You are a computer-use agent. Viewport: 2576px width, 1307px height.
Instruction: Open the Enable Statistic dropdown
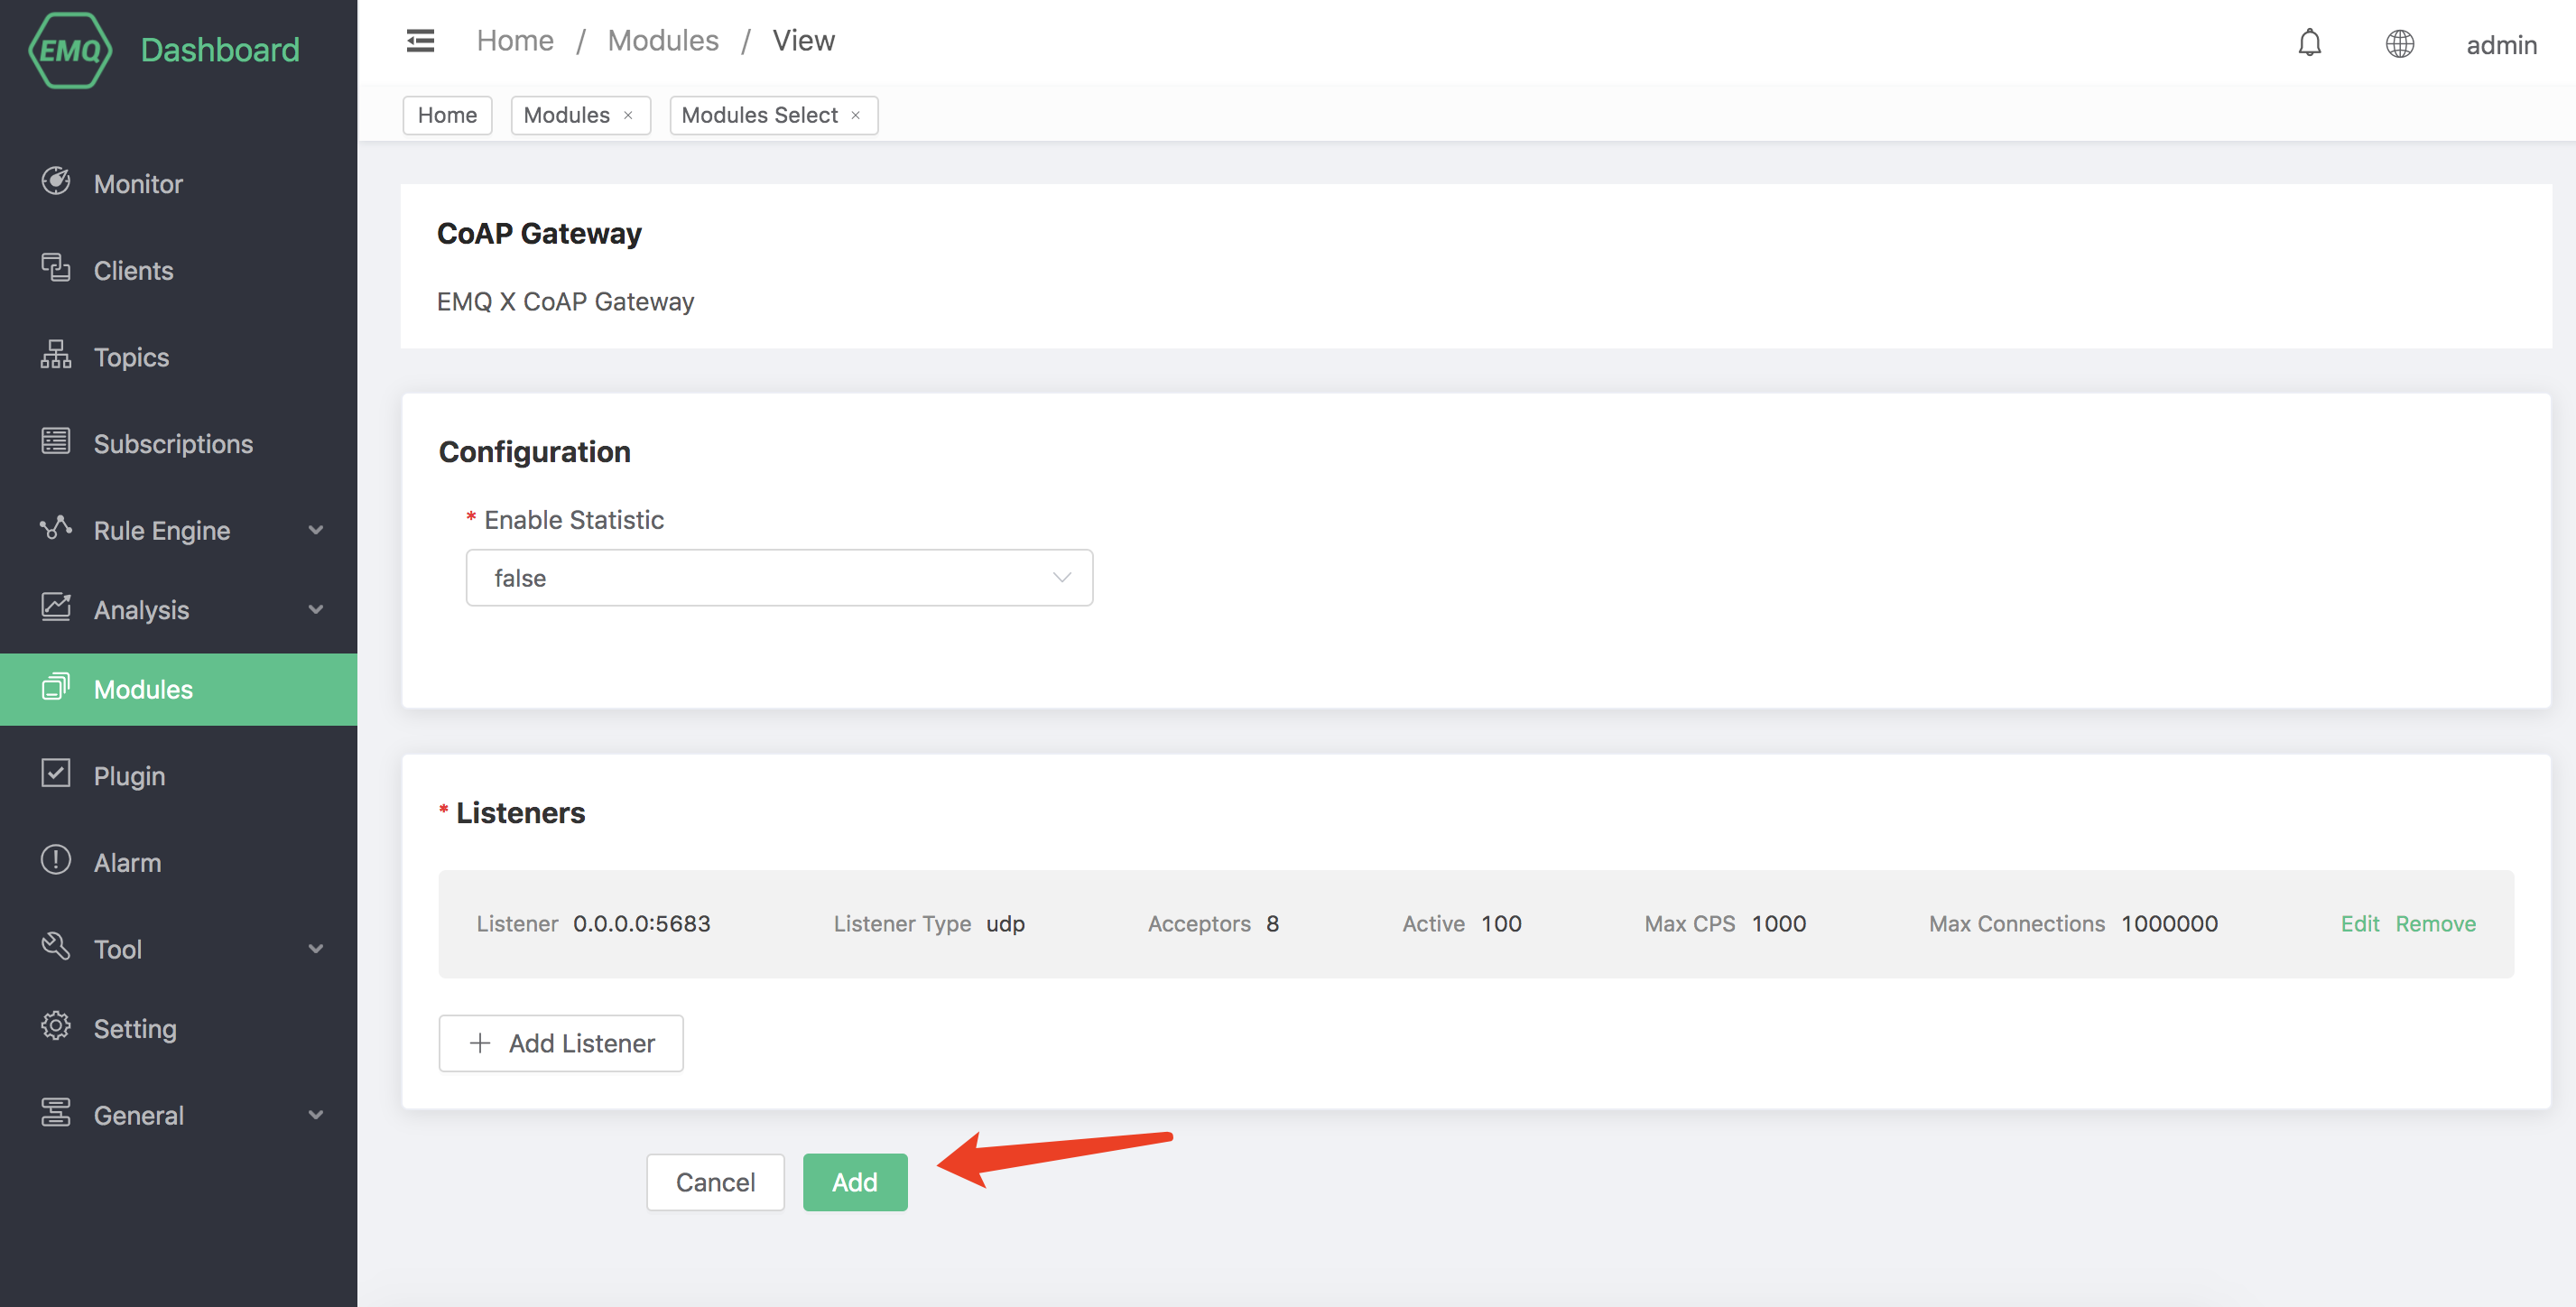[x=779, y=578]
